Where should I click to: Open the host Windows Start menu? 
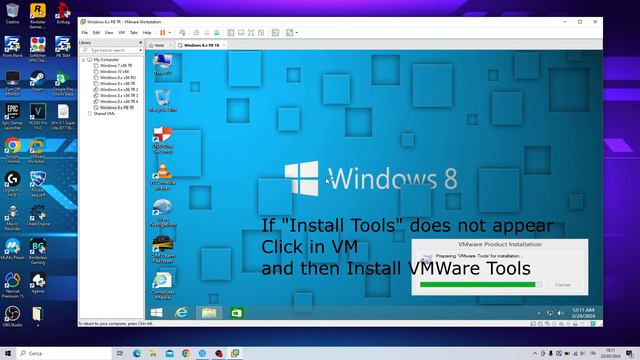tap(8, 353)
